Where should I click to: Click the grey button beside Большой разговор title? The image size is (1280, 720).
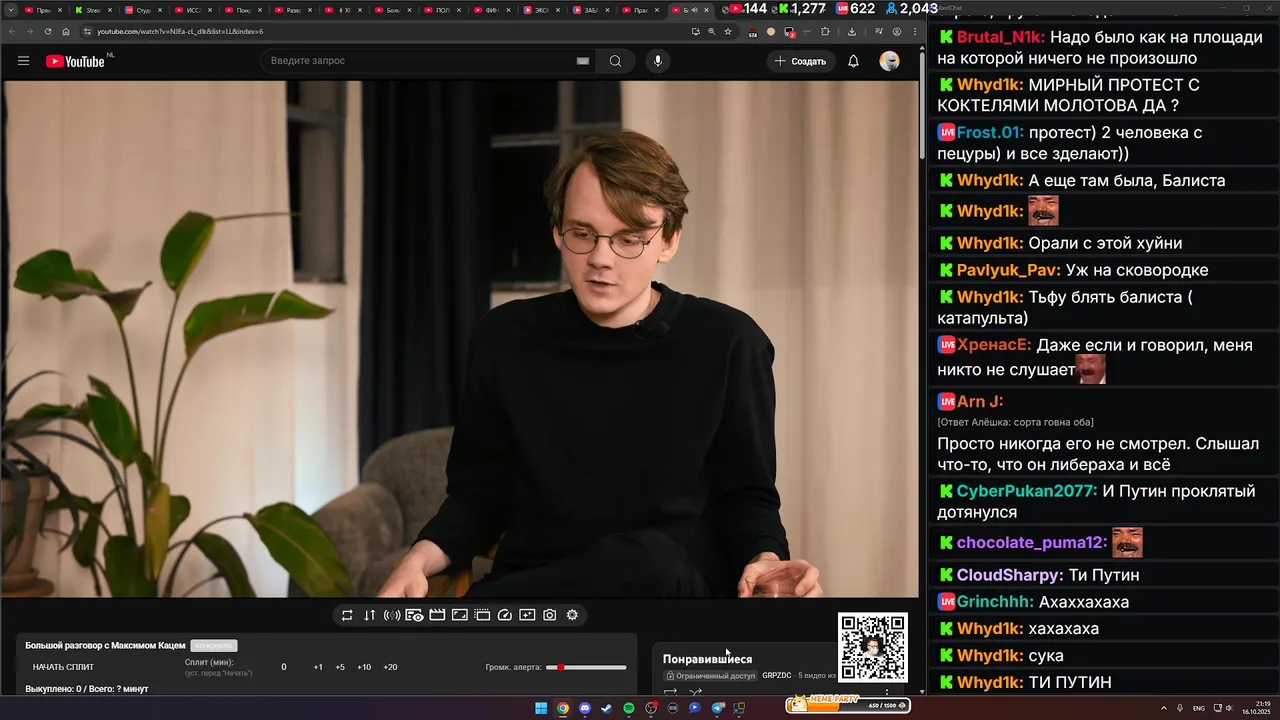click(x=214, y=646)
